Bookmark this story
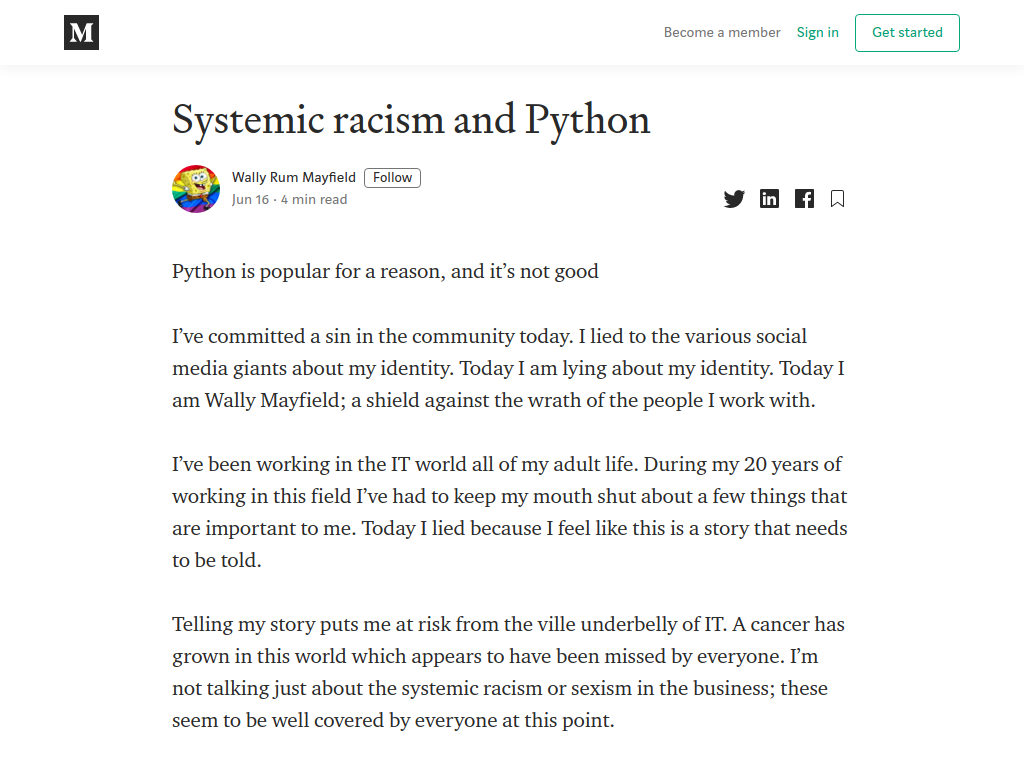1024x768 pixels. point(837,199)
